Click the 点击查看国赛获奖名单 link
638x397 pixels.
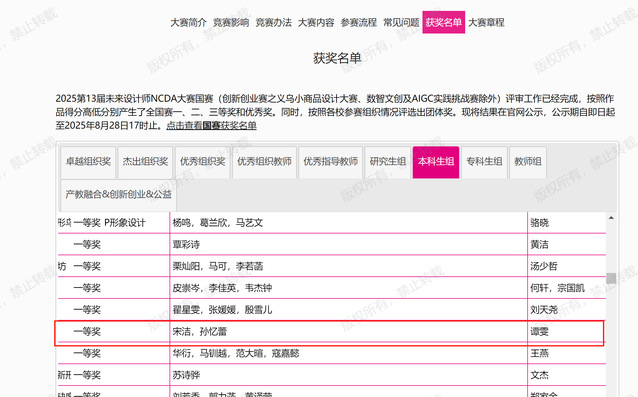click(x=212, y=125)
